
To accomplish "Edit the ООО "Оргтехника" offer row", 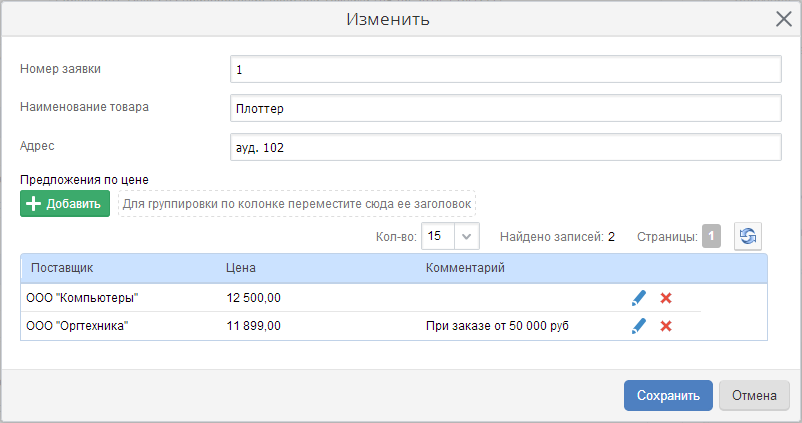I will coord(639,326).
